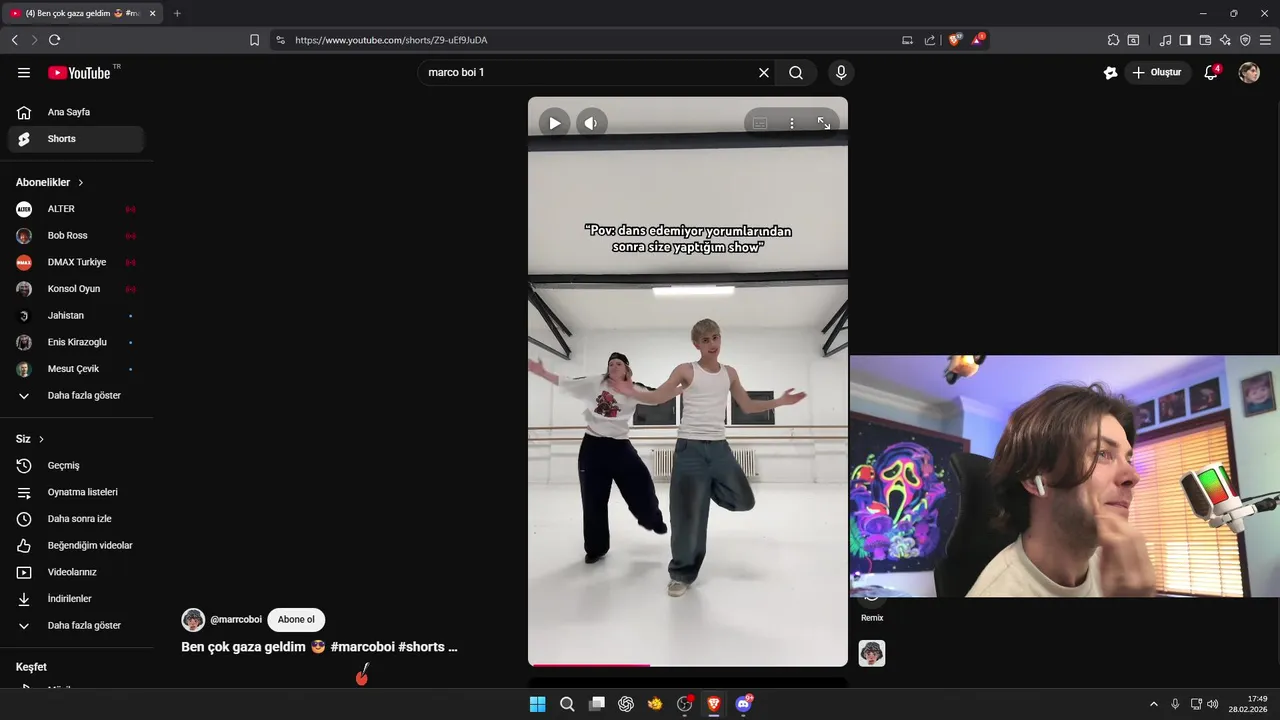Open the star sparkle icon beside Oluştur
Image resolution: width=1280 pixels, height=720 pixels.
(x=1110, y=73)
